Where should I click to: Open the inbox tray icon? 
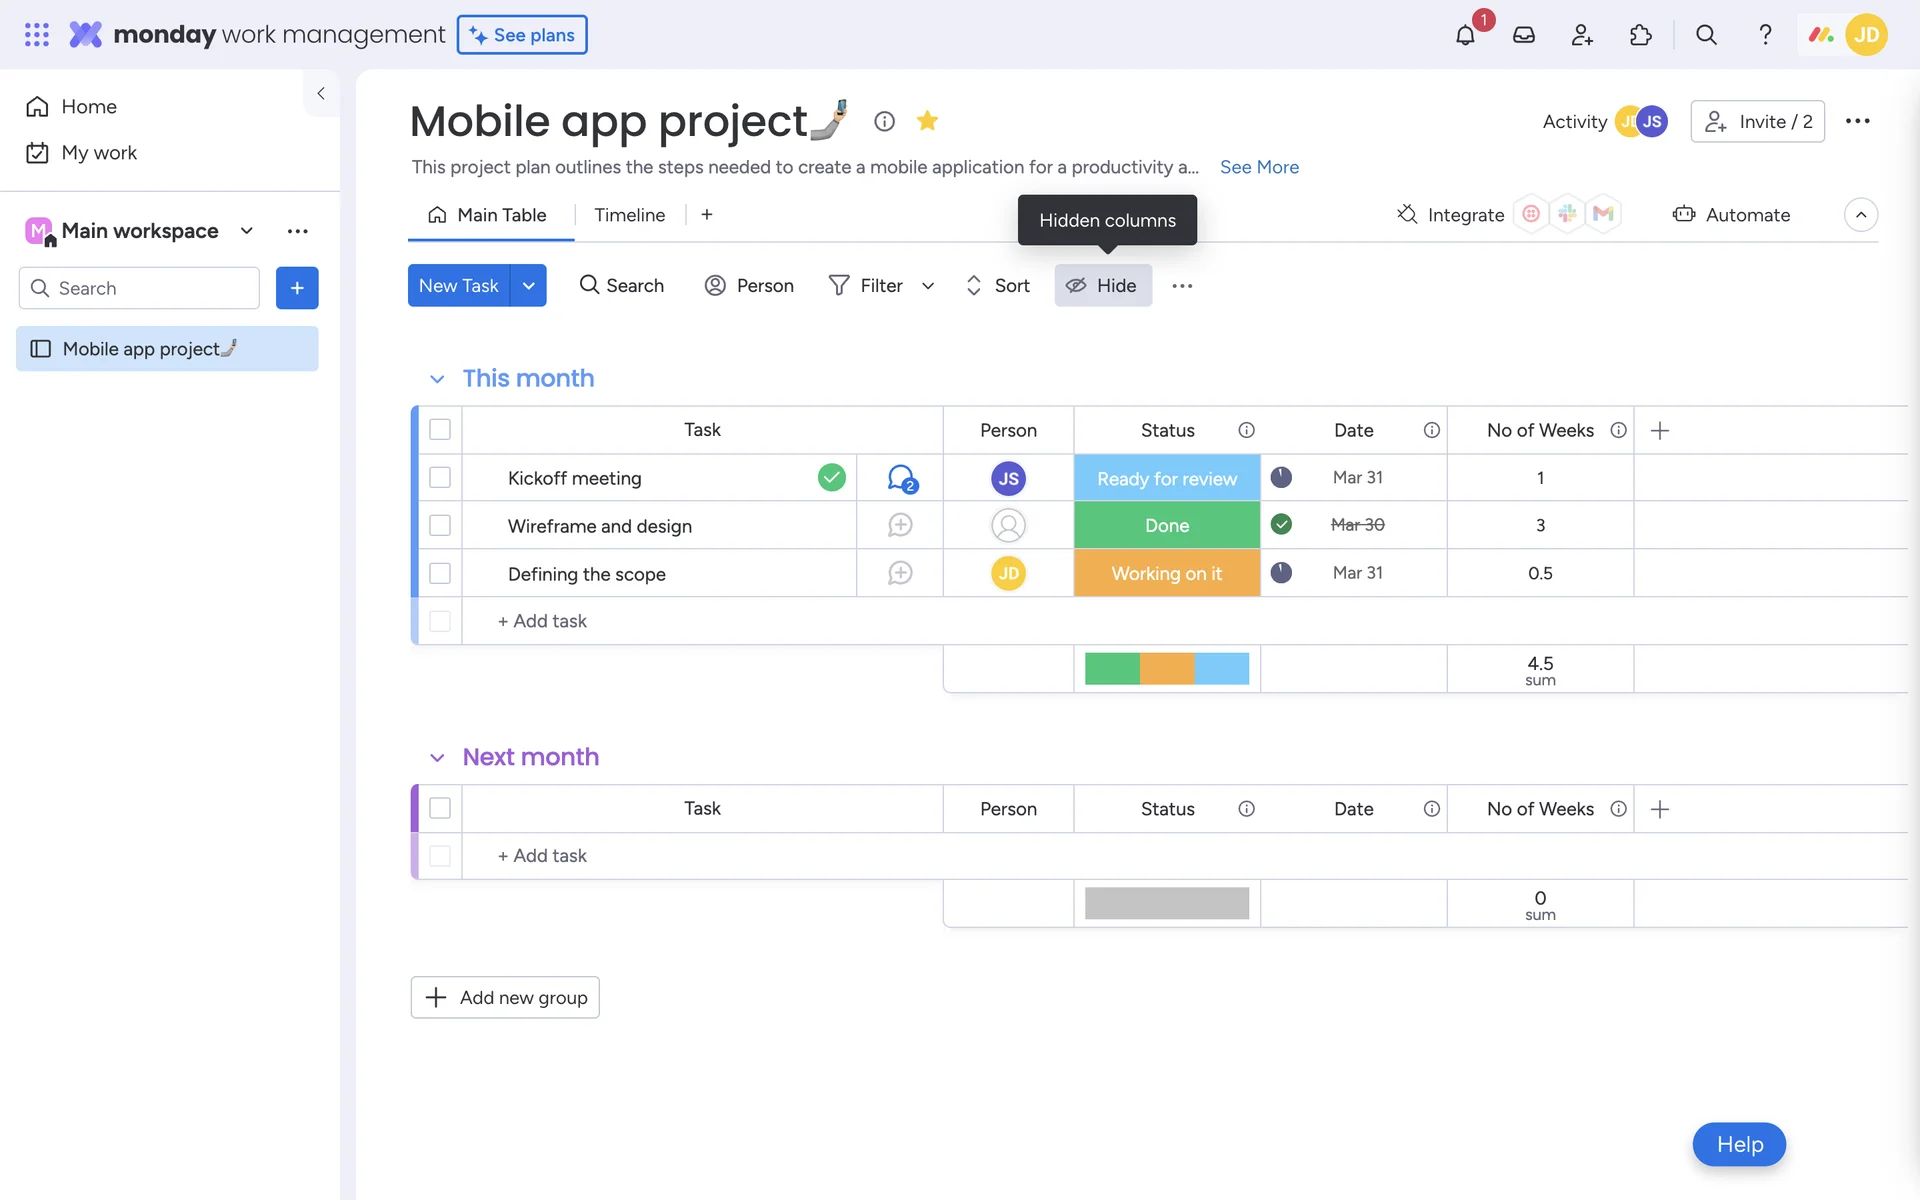[x=1523, y=35]
